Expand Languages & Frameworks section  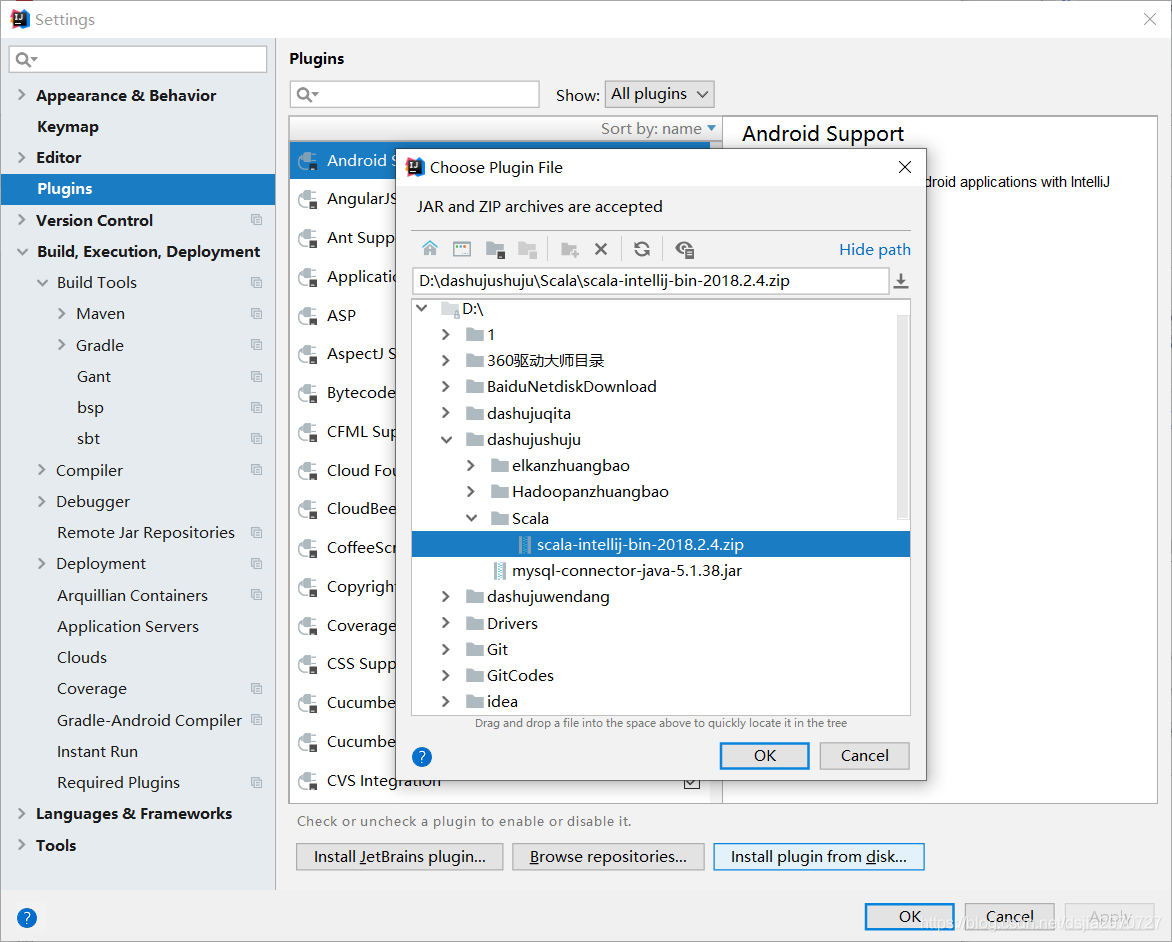(22, 813)
